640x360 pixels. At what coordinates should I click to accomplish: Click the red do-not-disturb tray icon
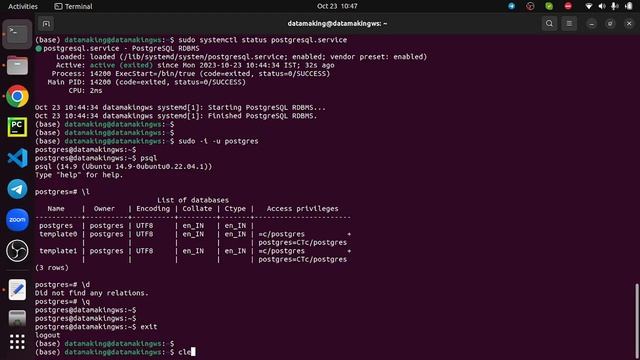point(568,6)
